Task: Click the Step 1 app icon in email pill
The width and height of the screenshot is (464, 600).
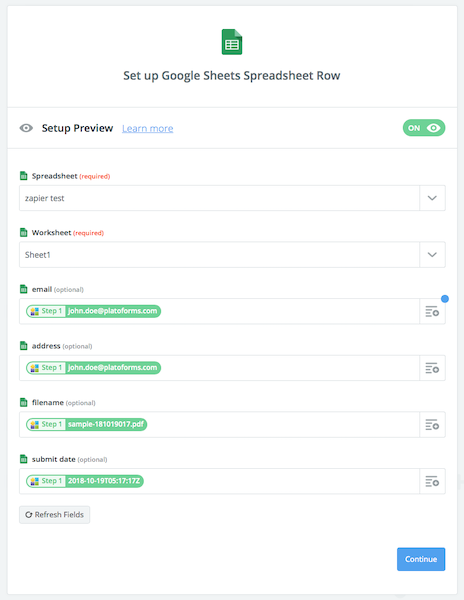Action: (x=35, y=311)
